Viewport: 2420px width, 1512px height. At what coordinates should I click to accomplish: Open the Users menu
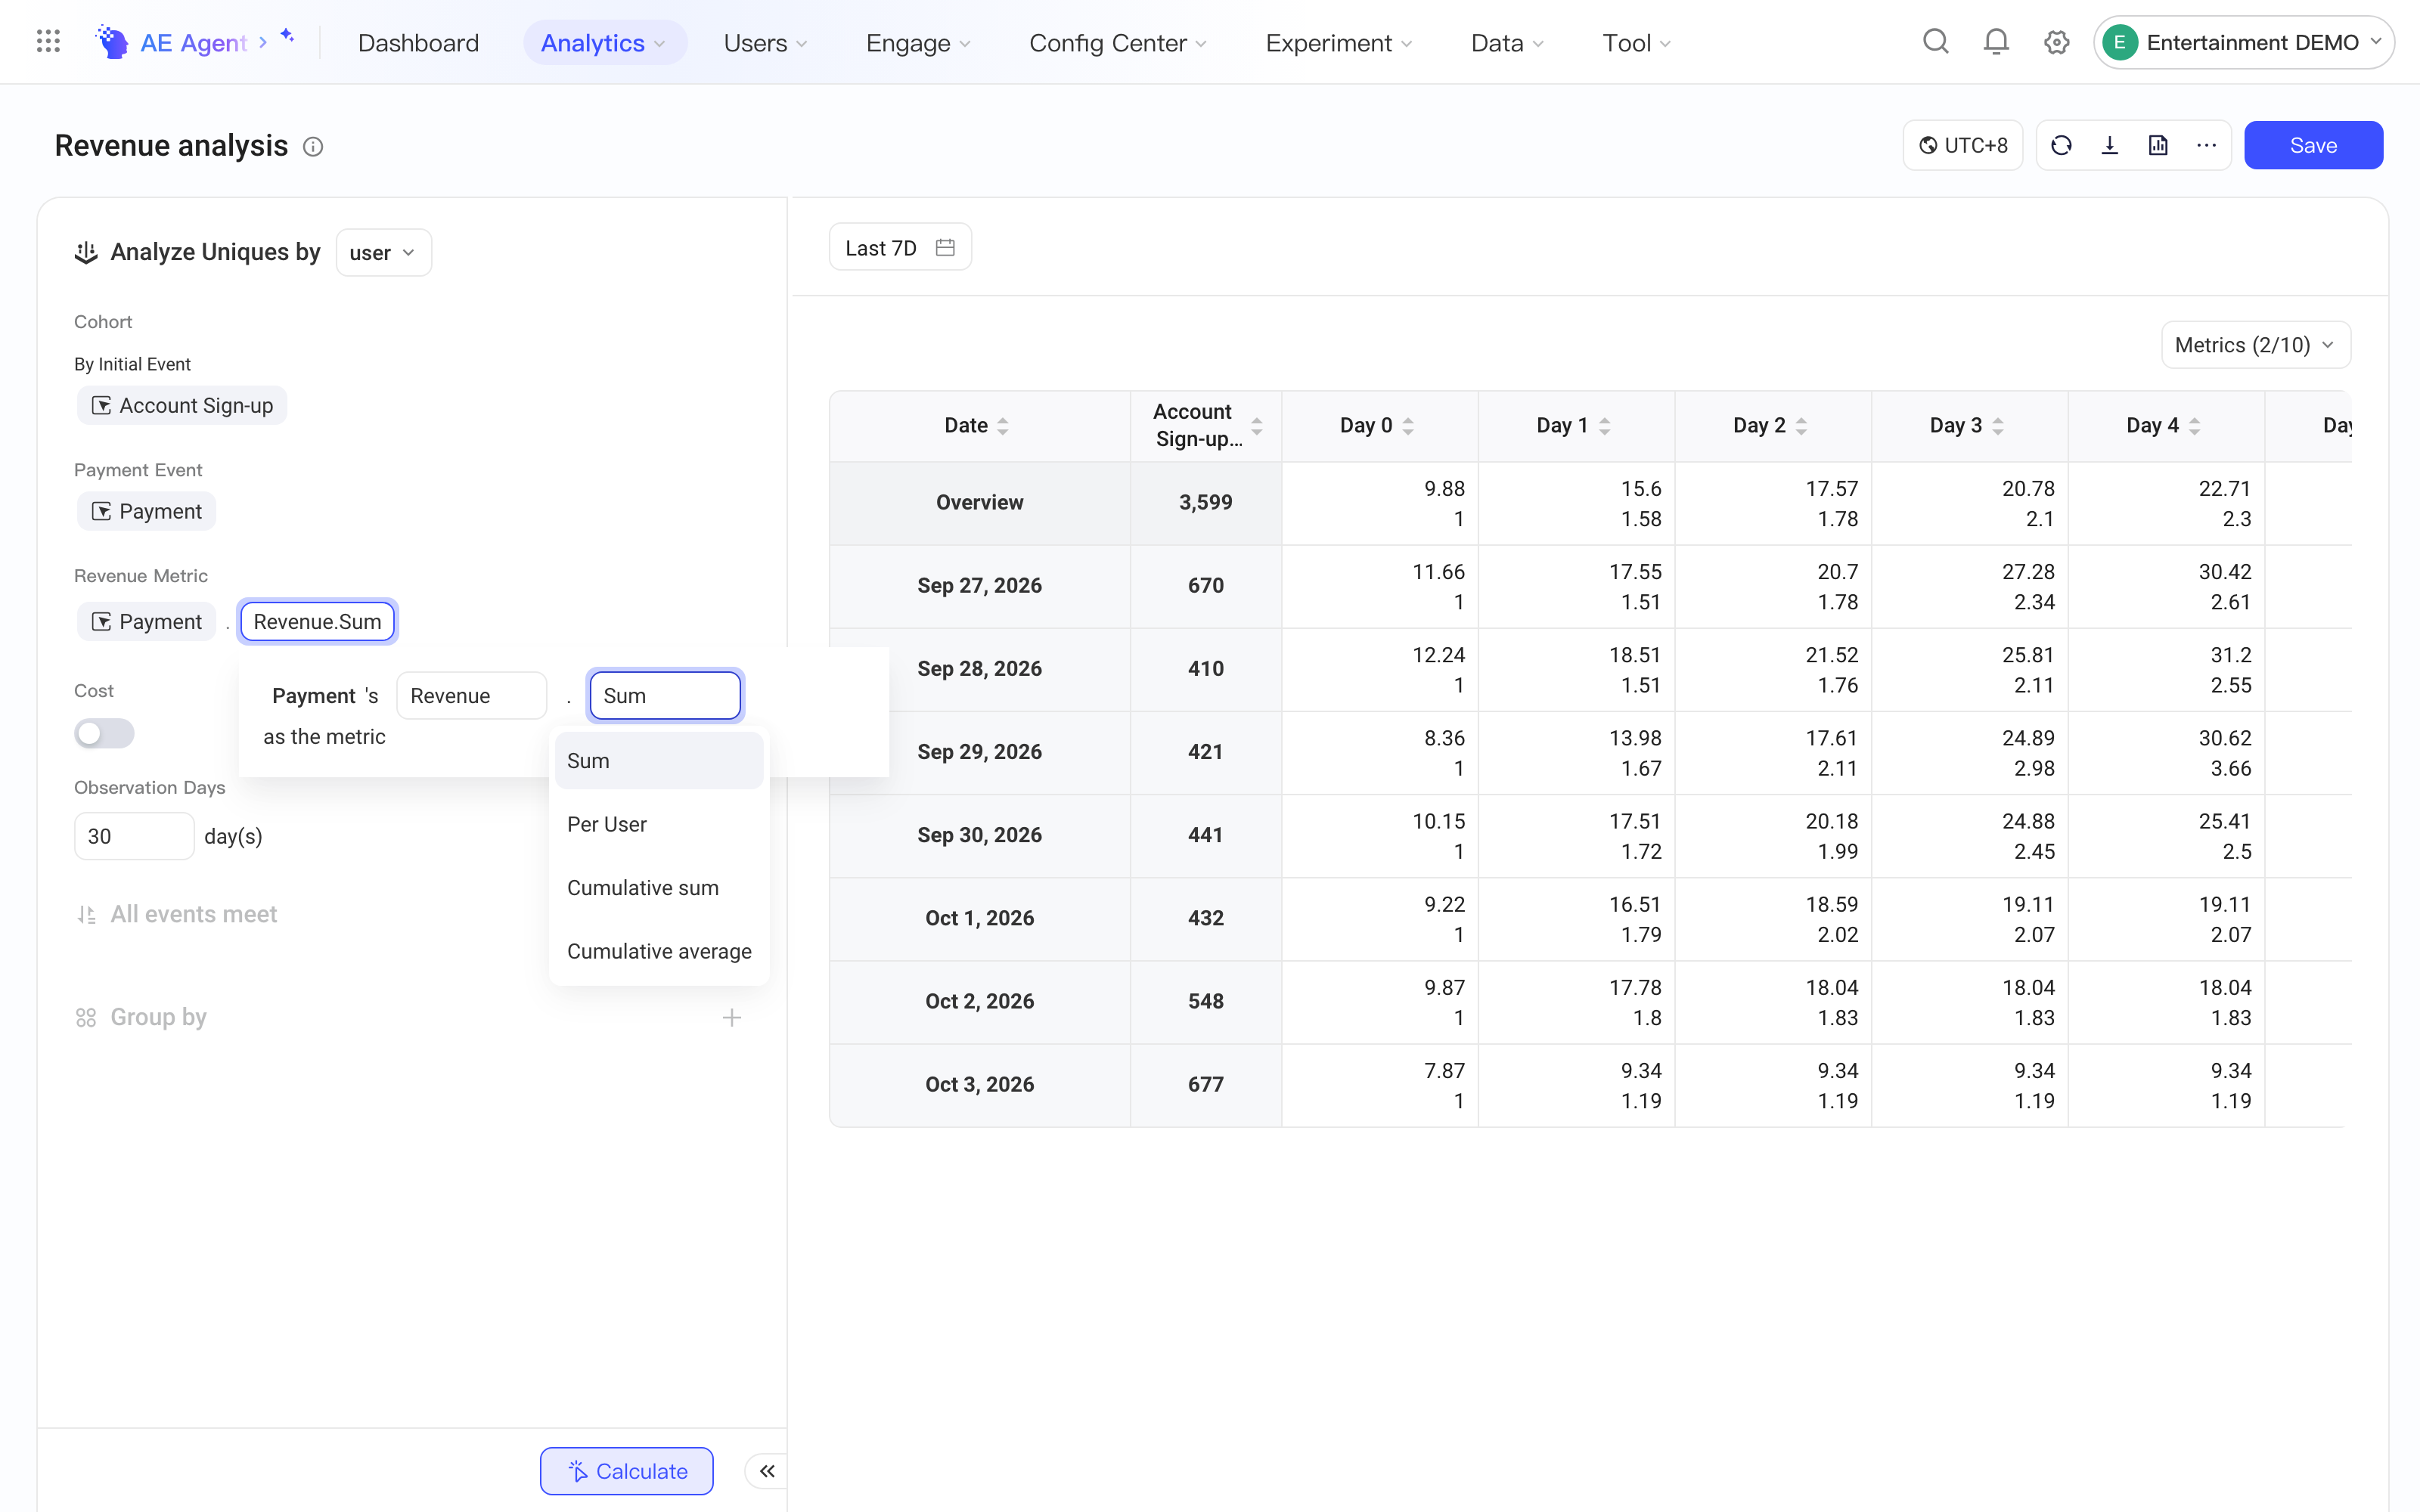point(766,42)
